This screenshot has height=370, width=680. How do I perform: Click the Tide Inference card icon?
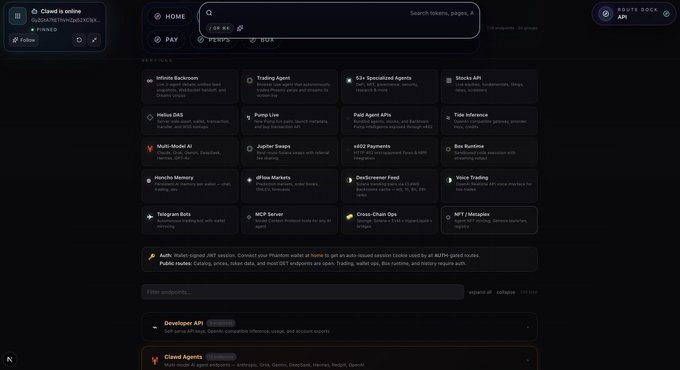click(x=448, y=118)
